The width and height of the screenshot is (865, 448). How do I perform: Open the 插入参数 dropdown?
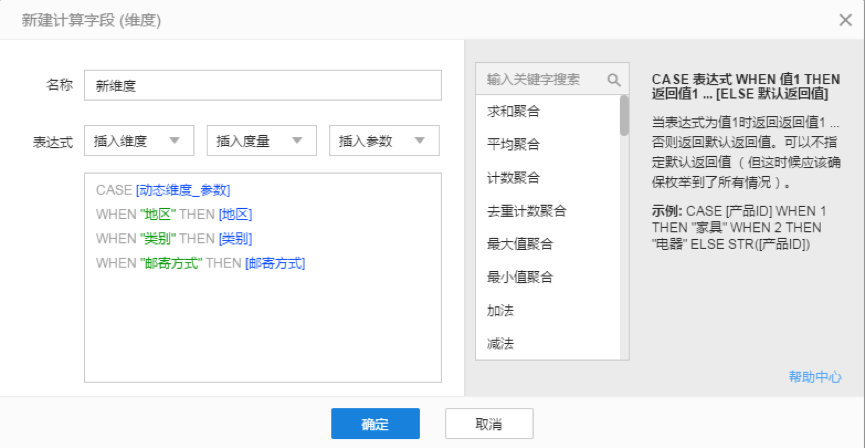(383, 141)
